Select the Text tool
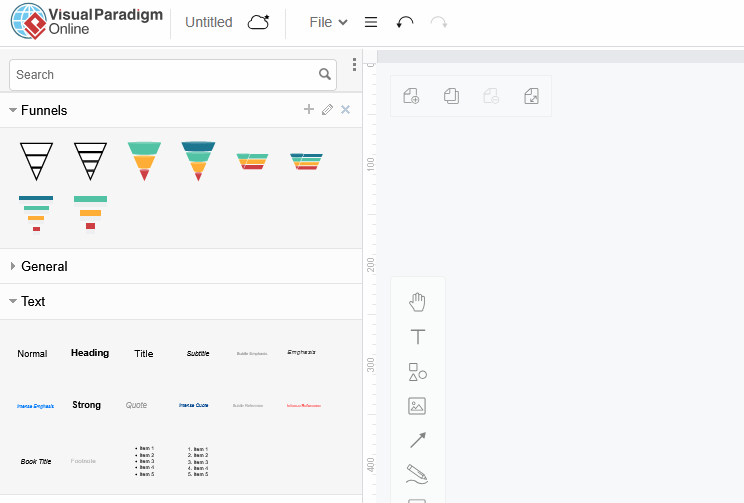Viewport: 744px width, 503px height. pos(418,337)
